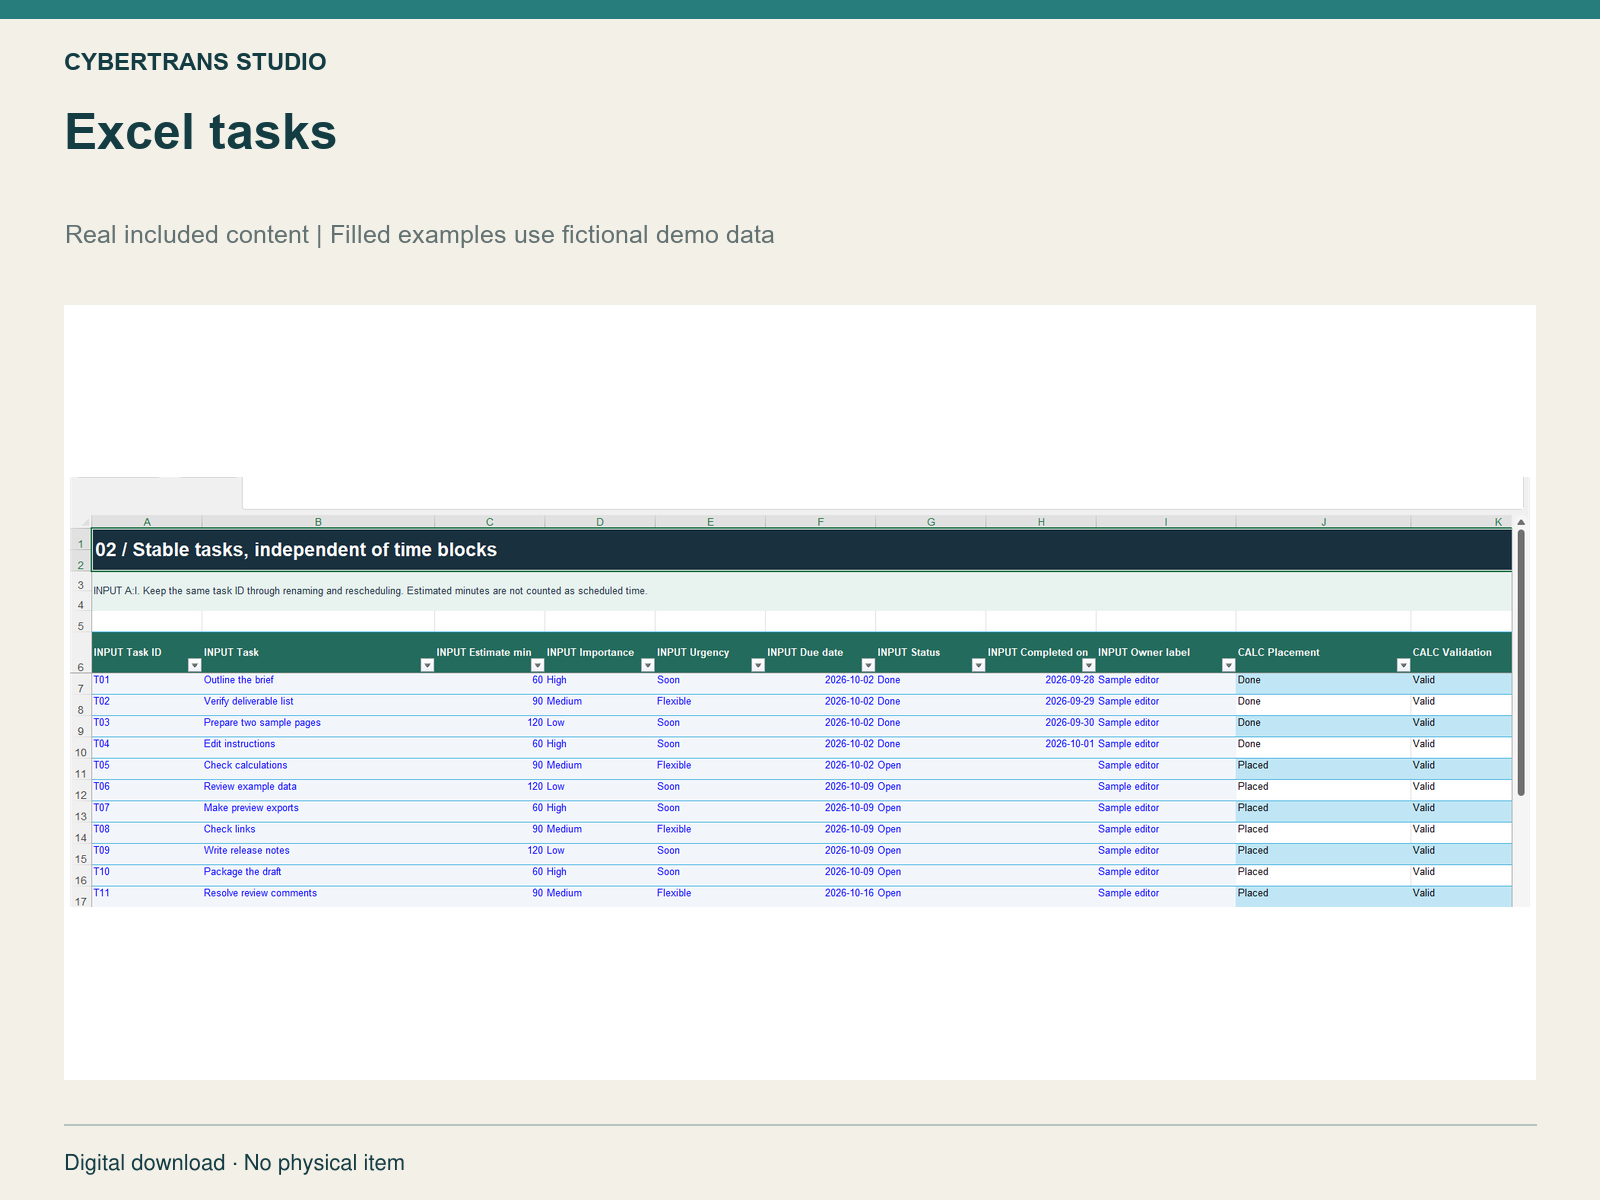Click task ID cell T06
Screen dimensions: 1600x1200
point(147,790)
